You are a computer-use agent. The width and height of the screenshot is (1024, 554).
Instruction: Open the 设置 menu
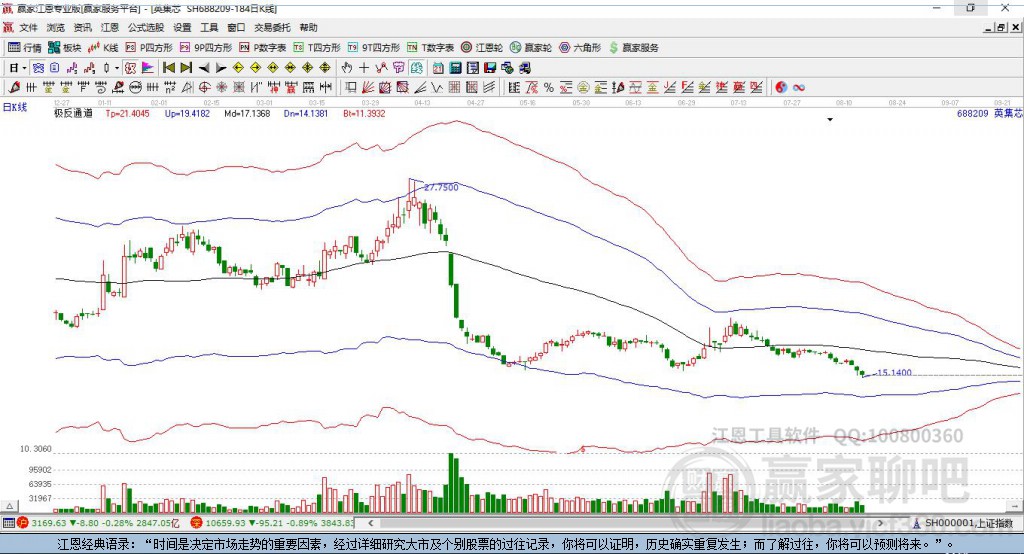click(182, 27)
